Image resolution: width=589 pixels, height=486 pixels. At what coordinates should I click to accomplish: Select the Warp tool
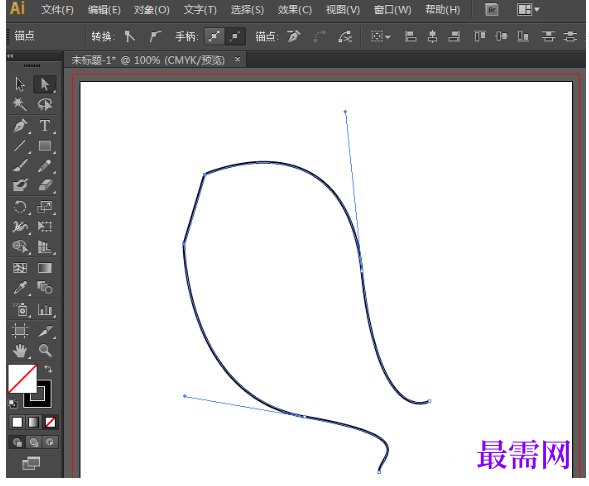[x=20, y=226]
